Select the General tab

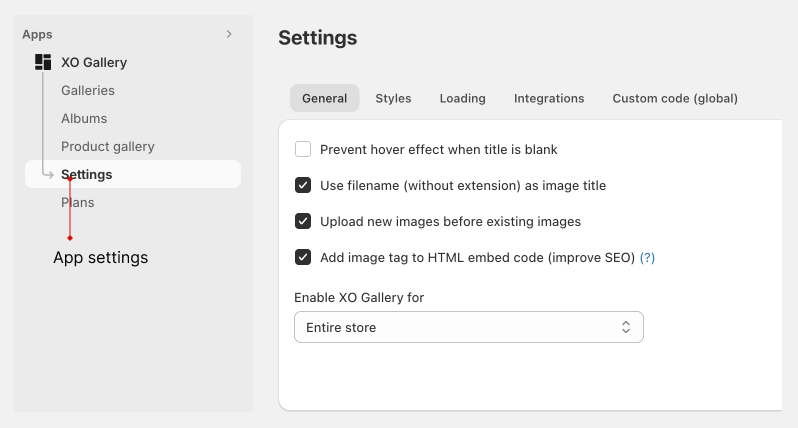pyautogui.click(x=325, y=98)
